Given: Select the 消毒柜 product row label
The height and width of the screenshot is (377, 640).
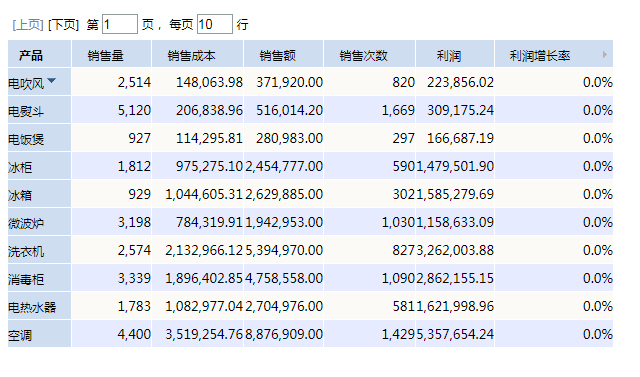Looking at the screenshot, I should click(x=26, y=279).
